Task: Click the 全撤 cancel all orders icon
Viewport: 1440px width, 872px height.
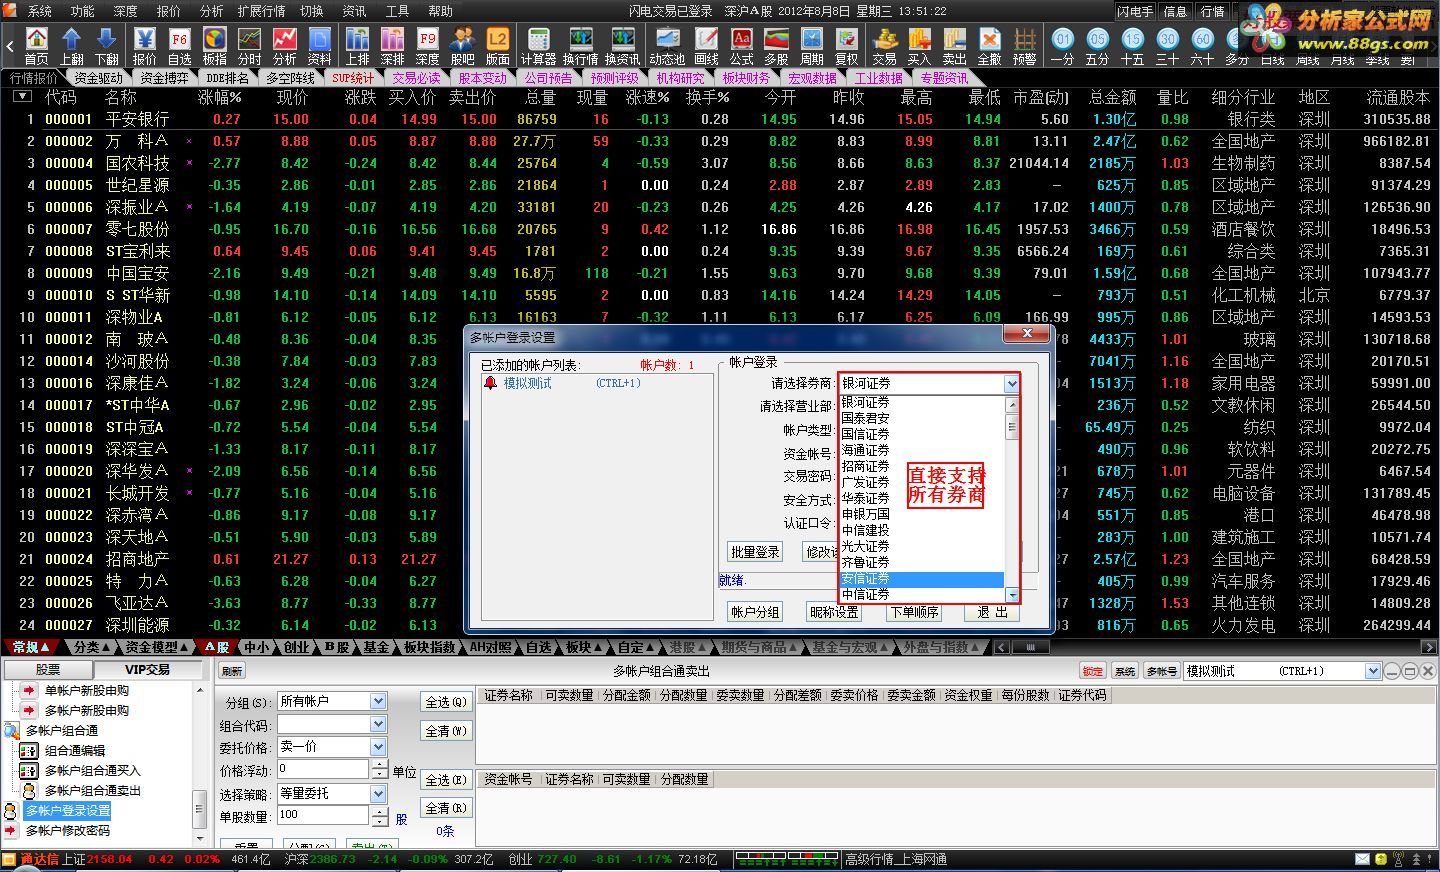Action: [990, 45]
